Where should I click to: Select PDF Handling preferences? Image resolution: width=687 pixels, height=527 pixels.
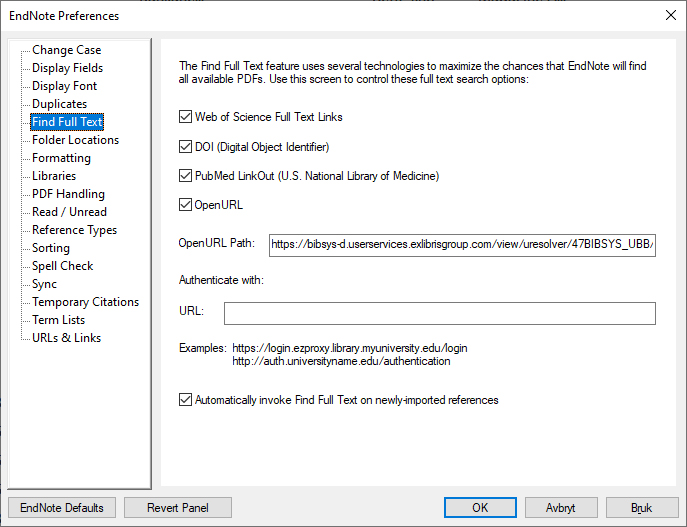point(68,194)
